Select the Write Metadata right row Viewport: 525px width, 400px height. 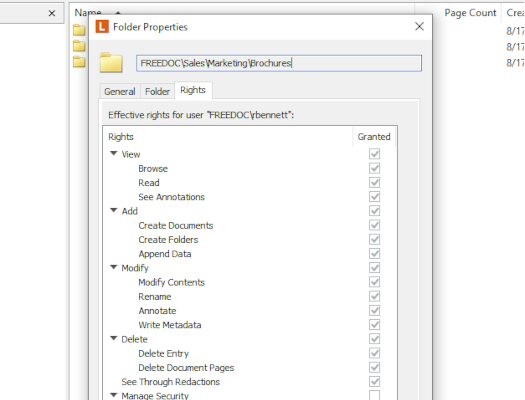[170, 325]
